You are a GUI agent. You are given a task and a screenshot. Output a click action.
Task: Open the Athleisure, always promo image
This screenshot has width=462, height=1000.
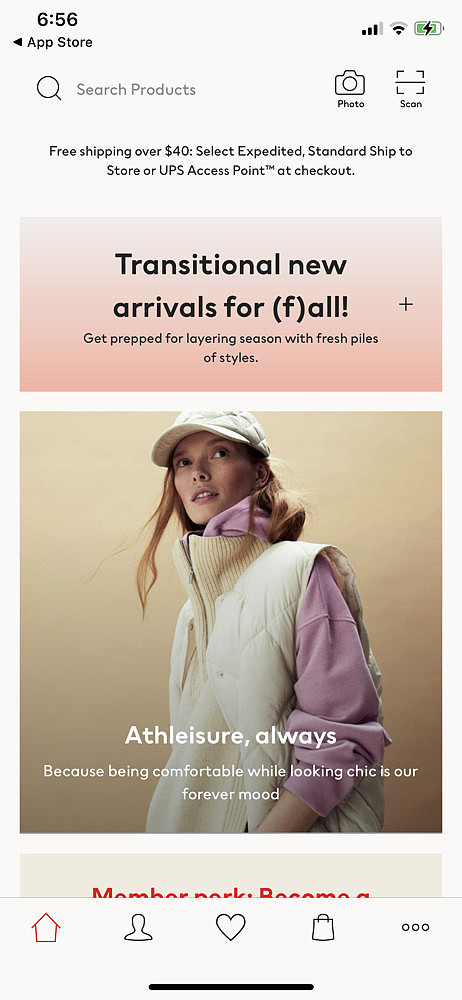pyautogui.click(x=231, y=622)
